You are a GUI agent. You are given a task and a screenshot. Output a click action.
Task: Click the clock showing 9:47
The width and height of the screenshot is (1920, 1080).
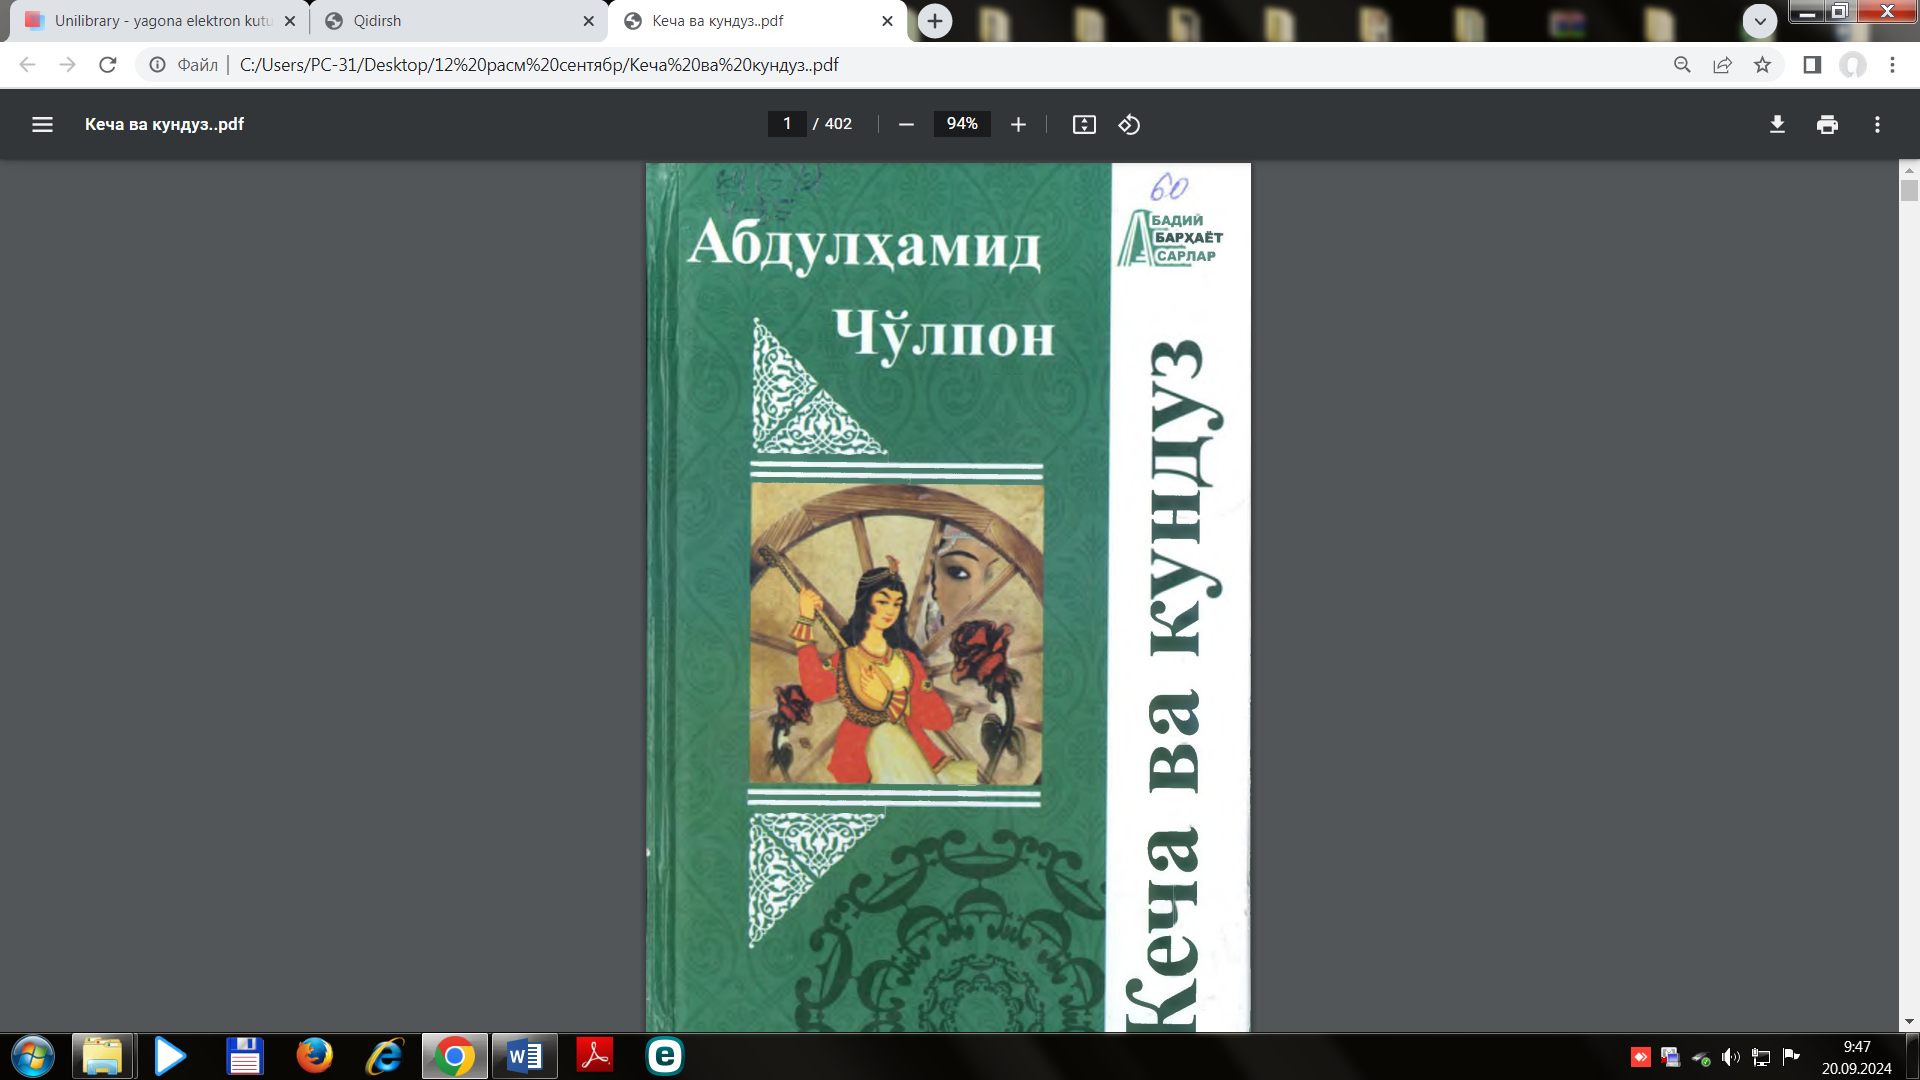[x=1857, y=1047]
